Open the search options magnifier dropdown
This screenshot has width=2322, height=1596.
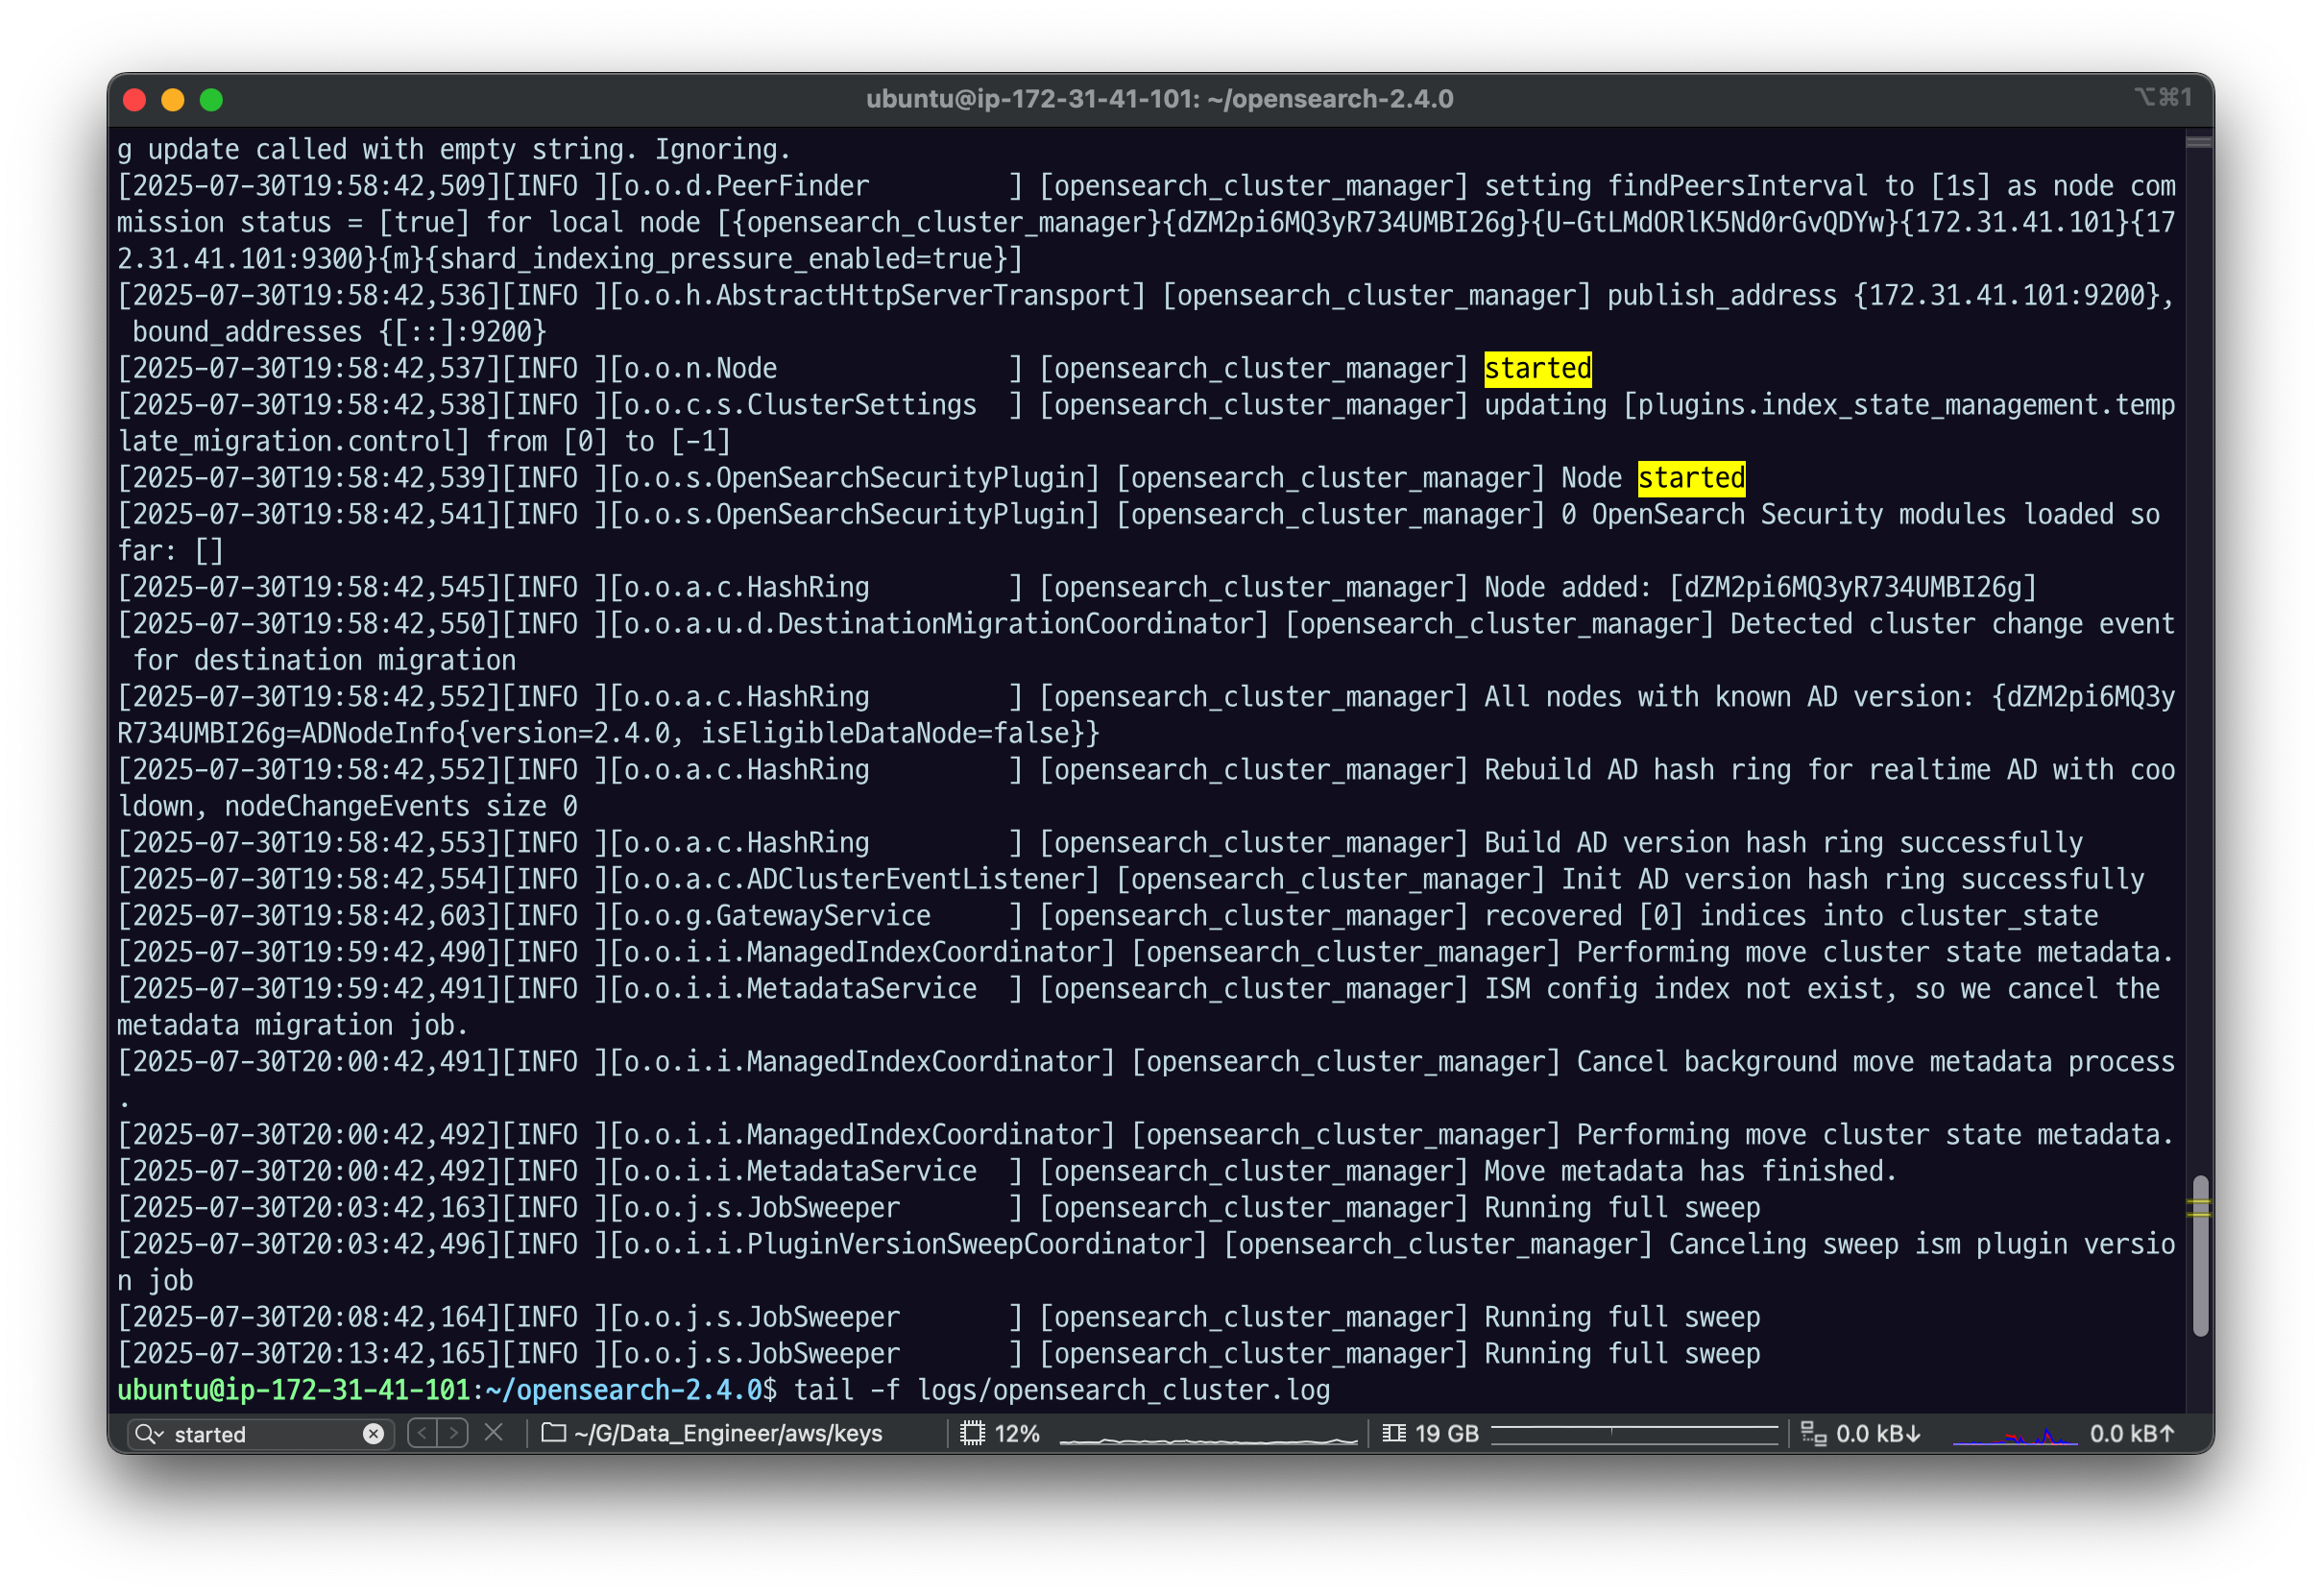(x=148, y=1434)
